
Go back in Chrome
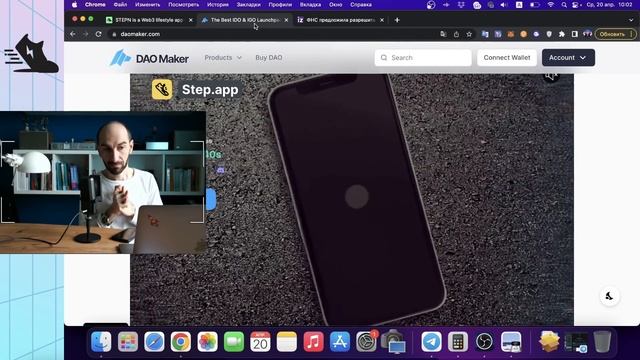[73, 34]
